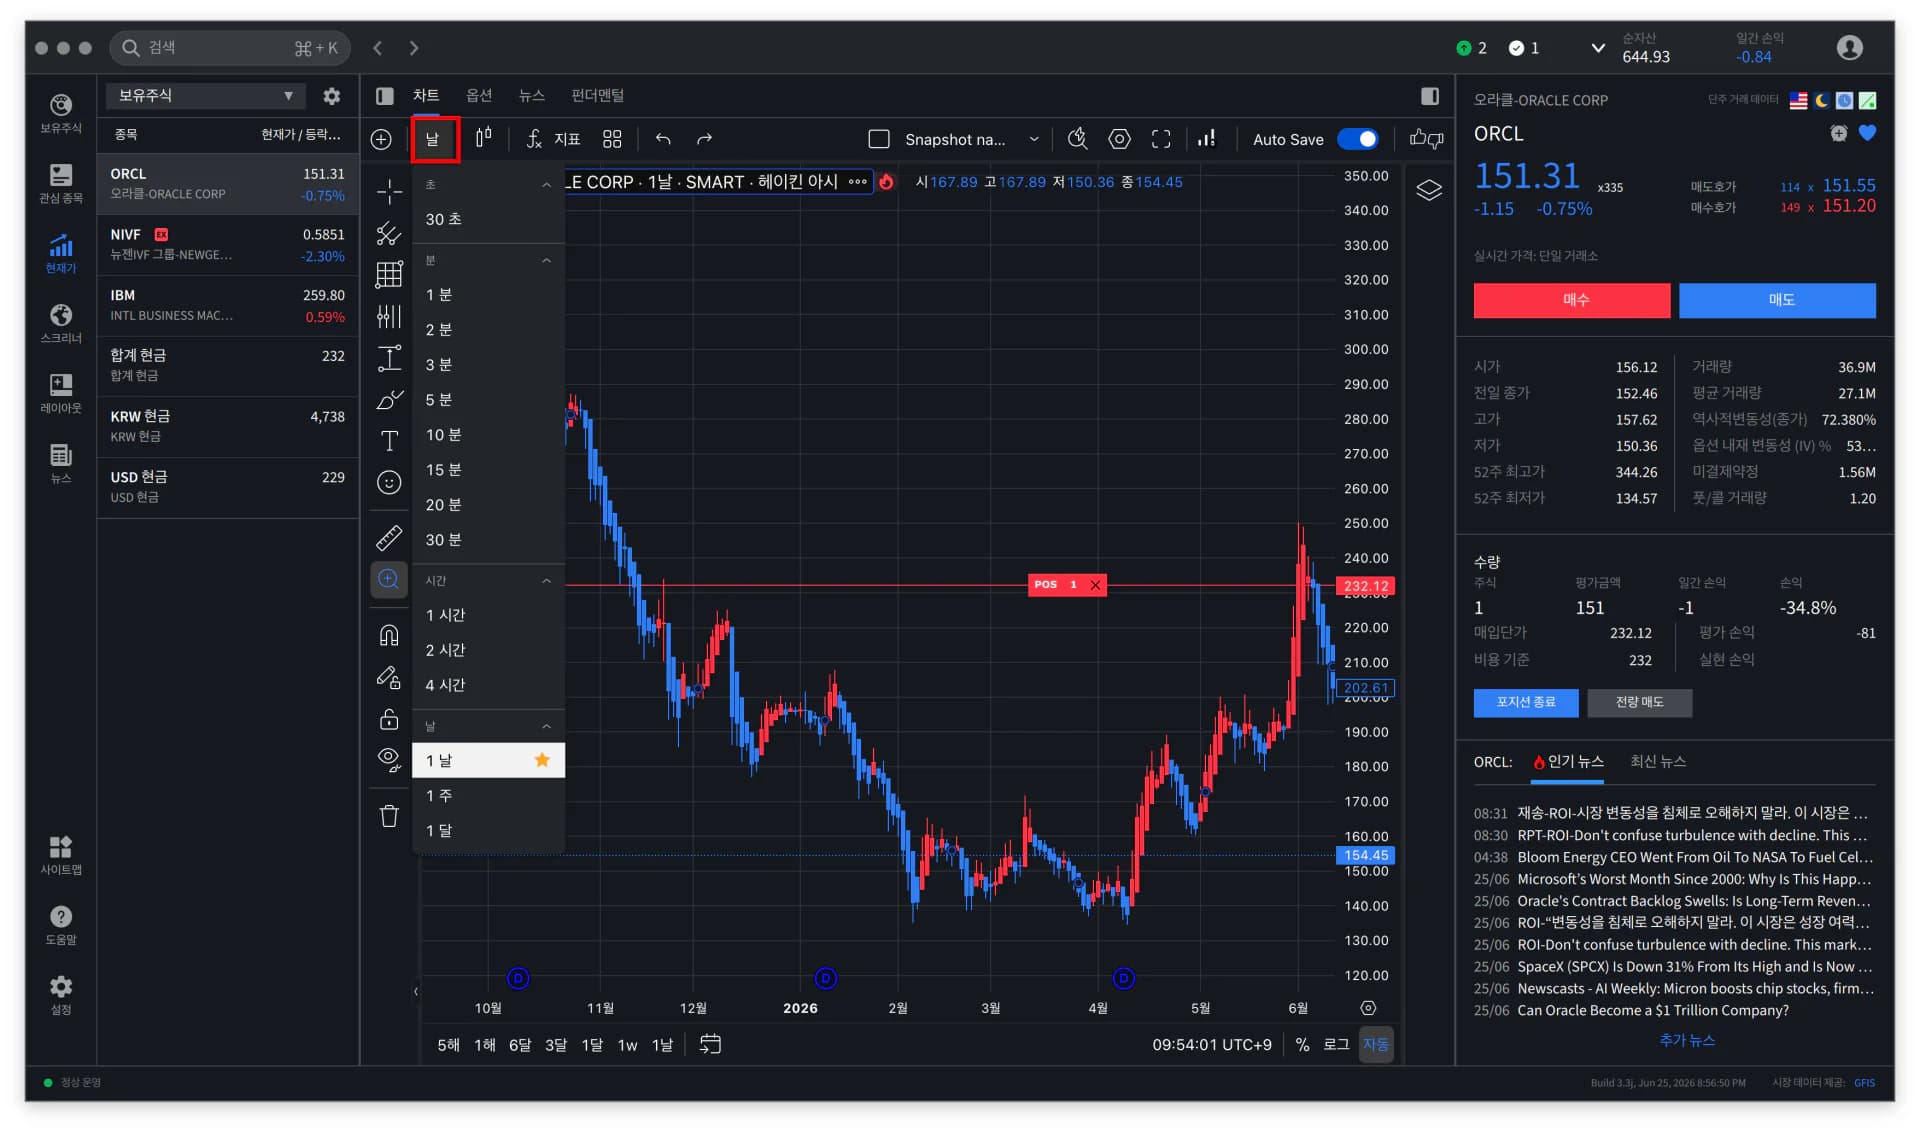The image size is (1920, 1131).
Task: Toggle the 로그 logarithmic scale
Action: [x=1336, y=1044]
